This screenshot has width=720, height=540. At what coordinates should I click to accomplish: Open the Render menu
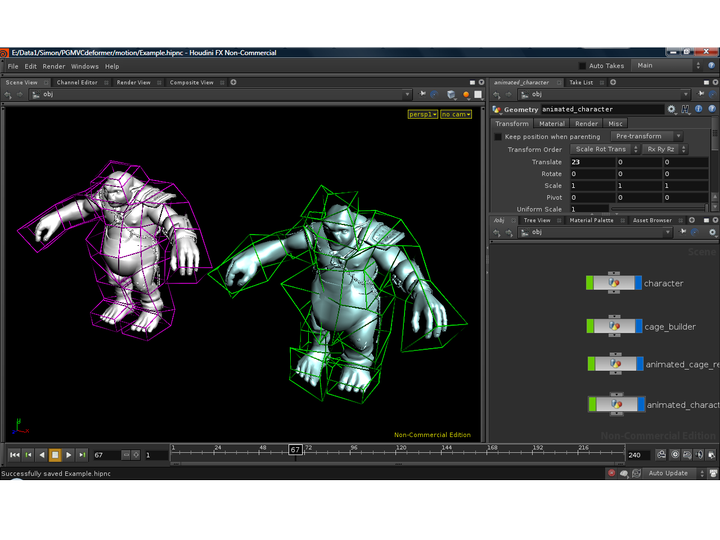54,66
